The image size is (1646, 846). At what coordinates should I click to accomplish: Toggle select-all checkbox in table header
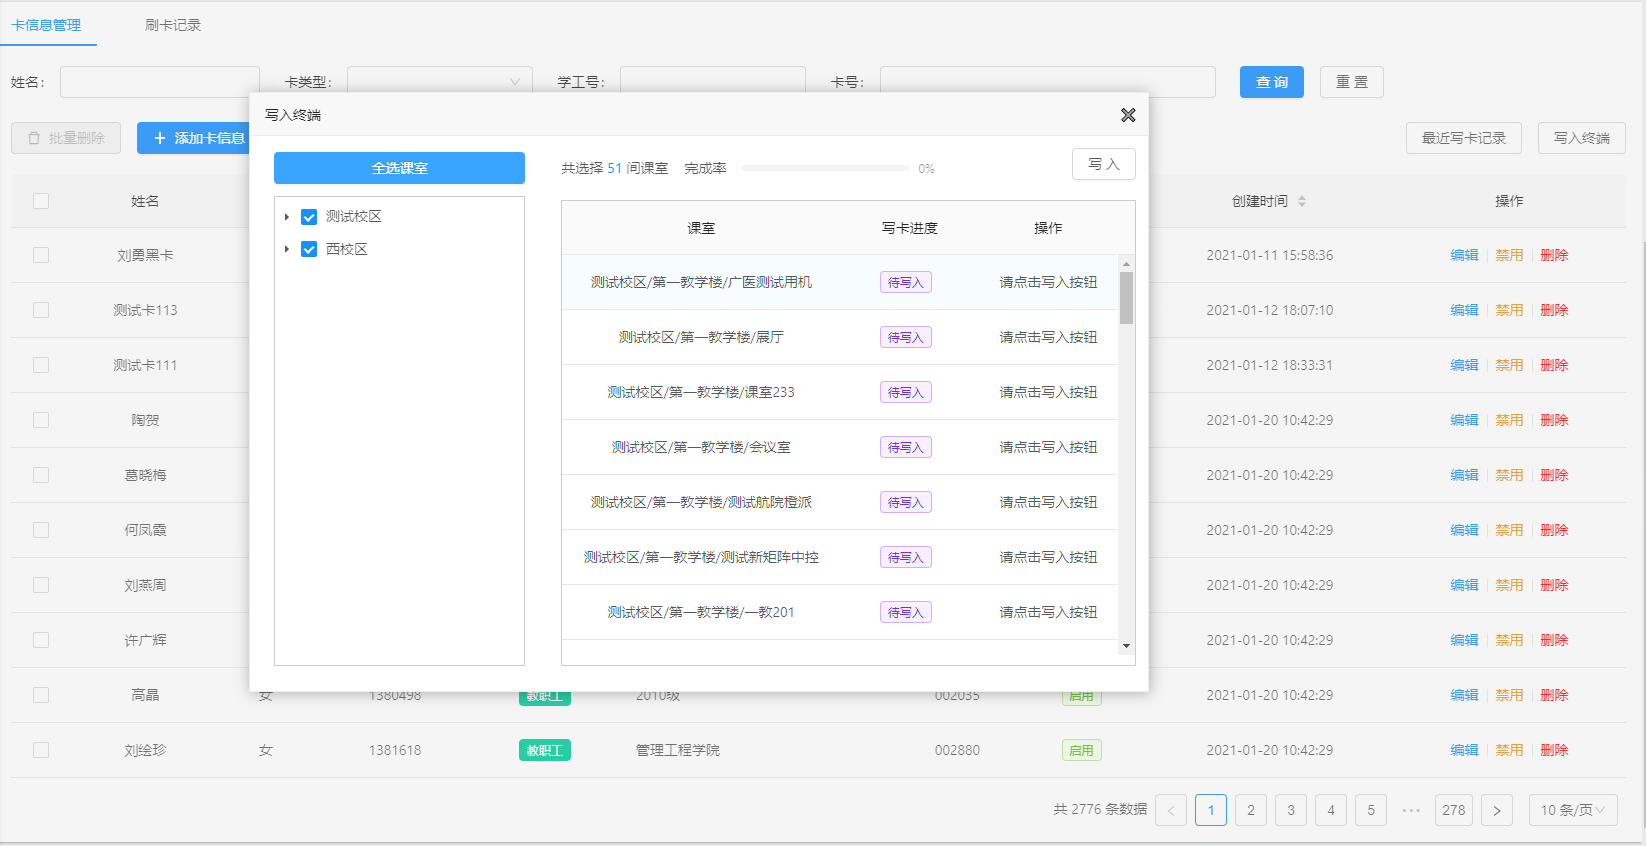[x=41, y=201]
